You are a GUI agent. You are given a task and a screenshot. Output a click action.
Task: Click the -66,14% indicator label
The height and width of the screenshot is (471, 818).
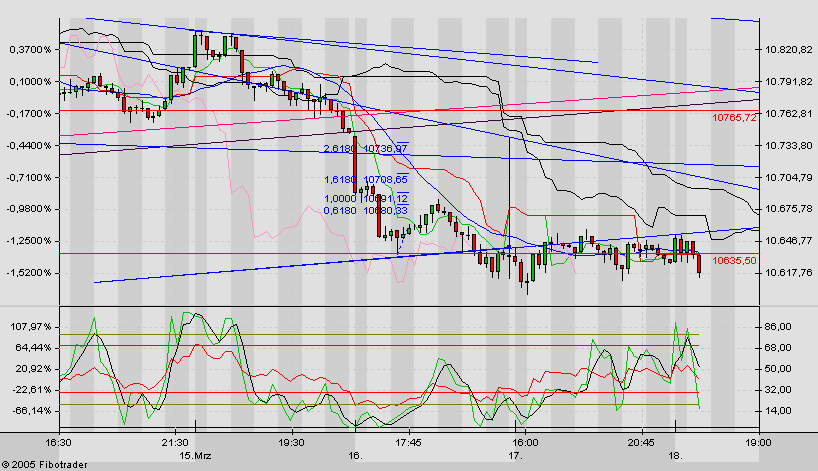click(x=32, y=411)
